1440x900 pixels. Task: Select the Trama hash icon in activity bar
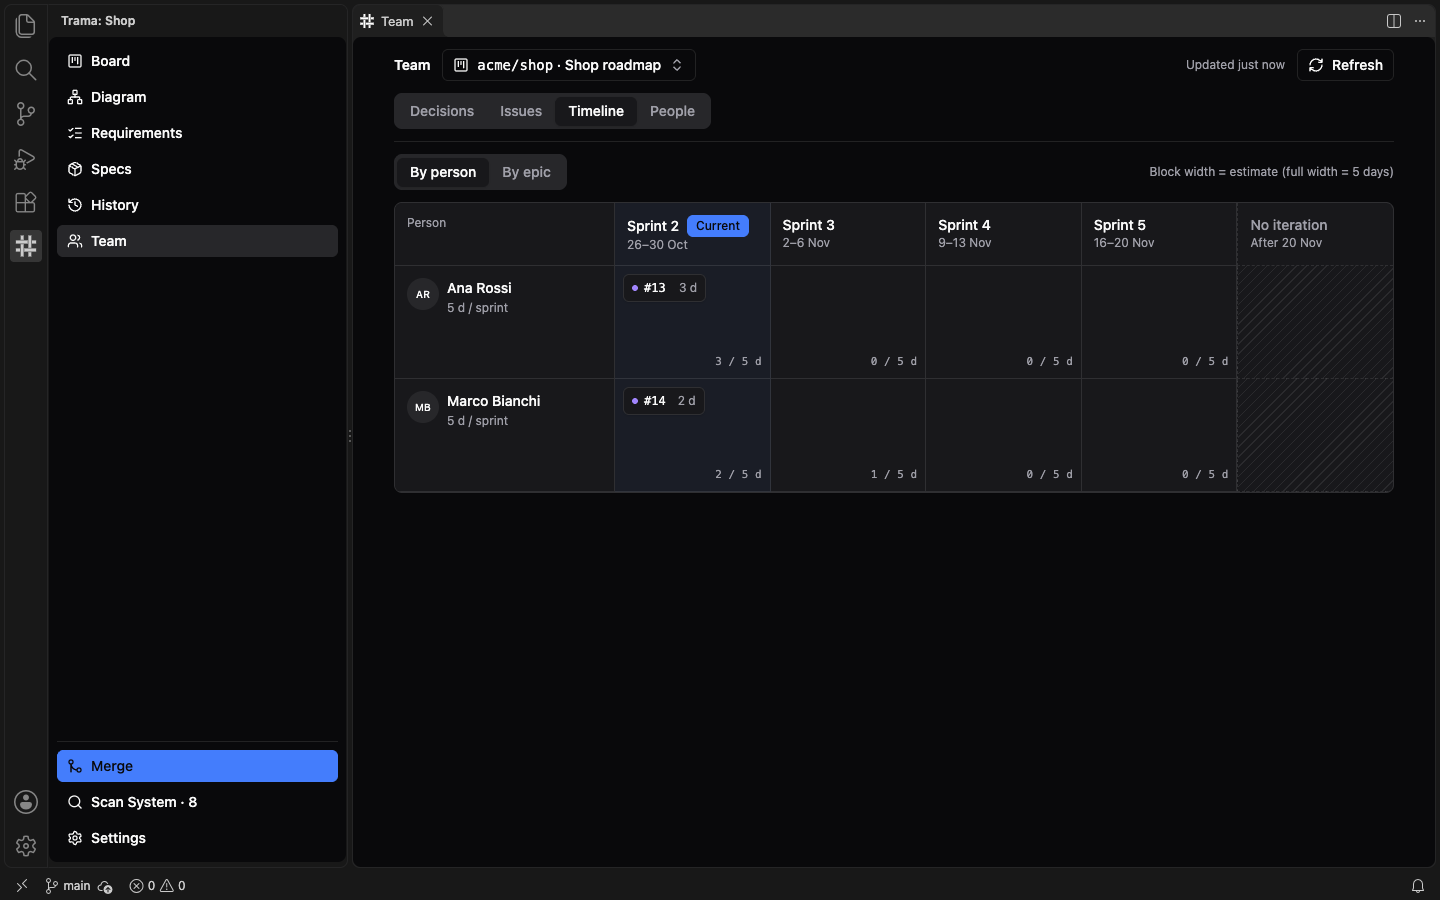click(x=26, y=246)
